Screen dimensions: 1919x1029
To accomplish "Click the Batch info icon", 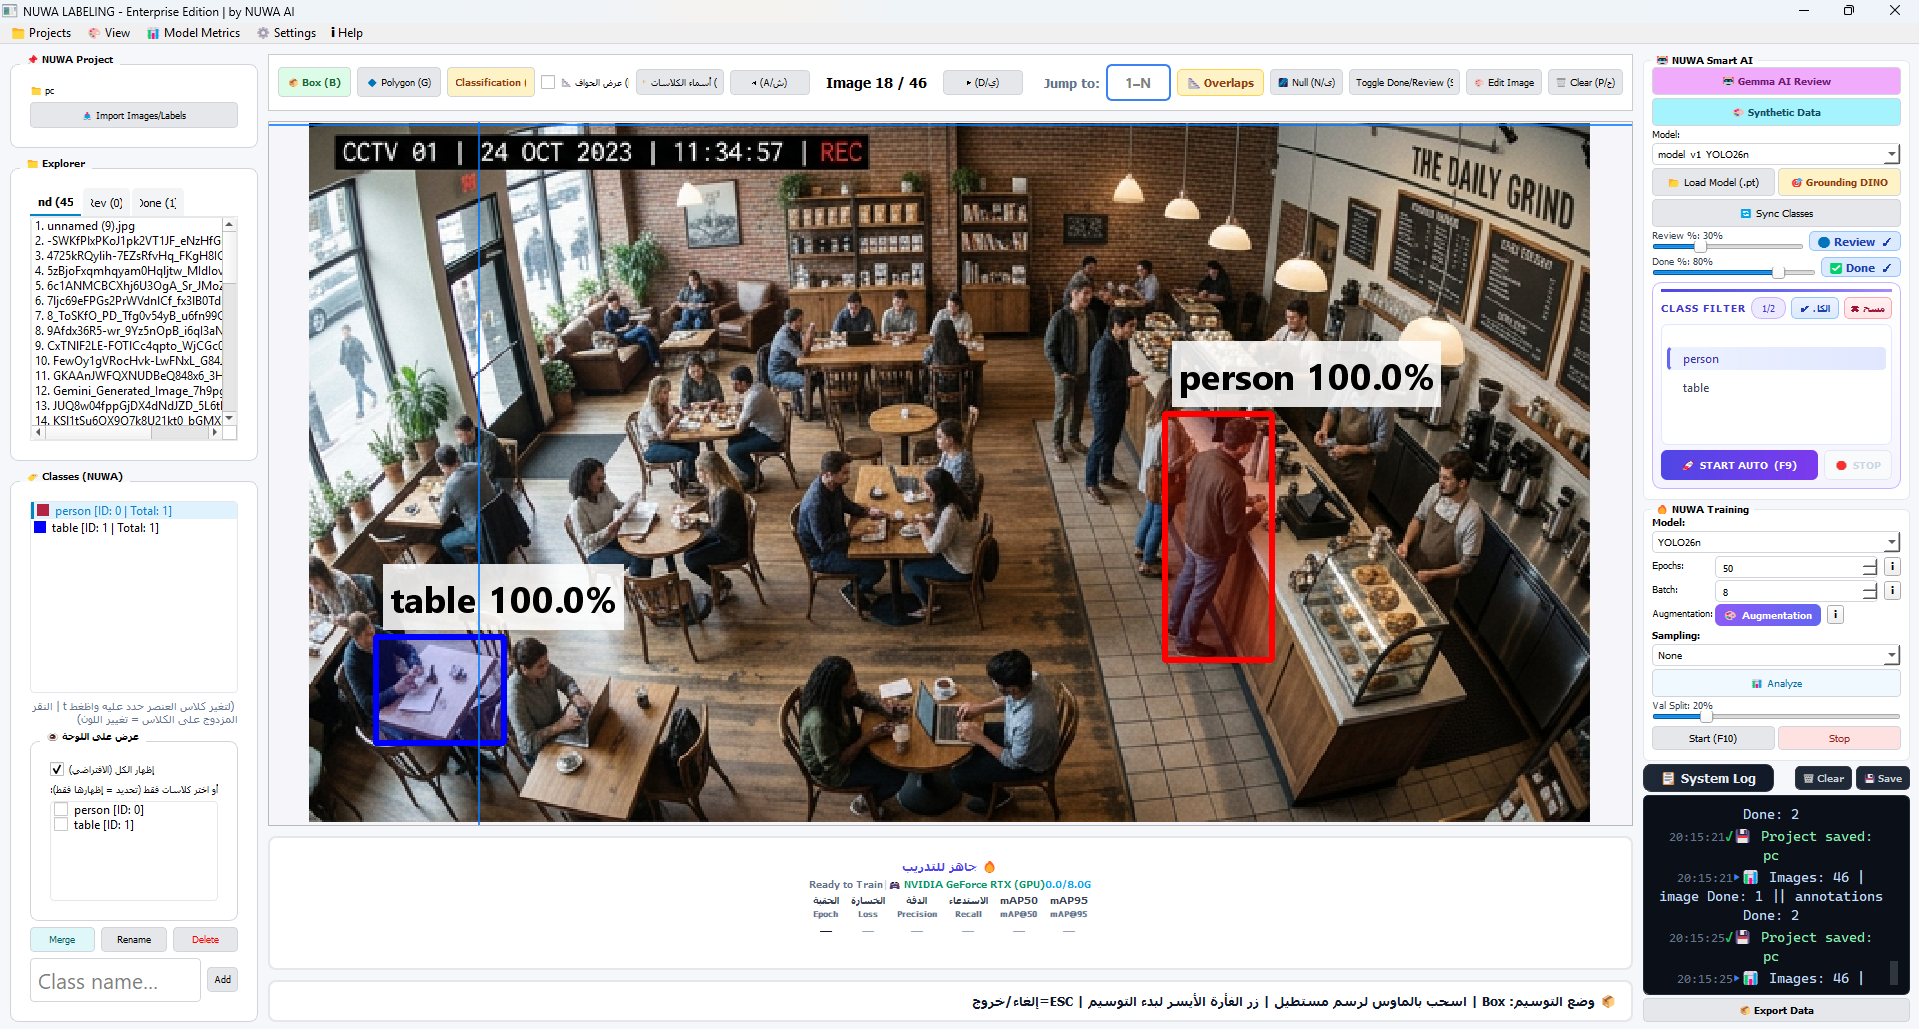I will 1892,591.
